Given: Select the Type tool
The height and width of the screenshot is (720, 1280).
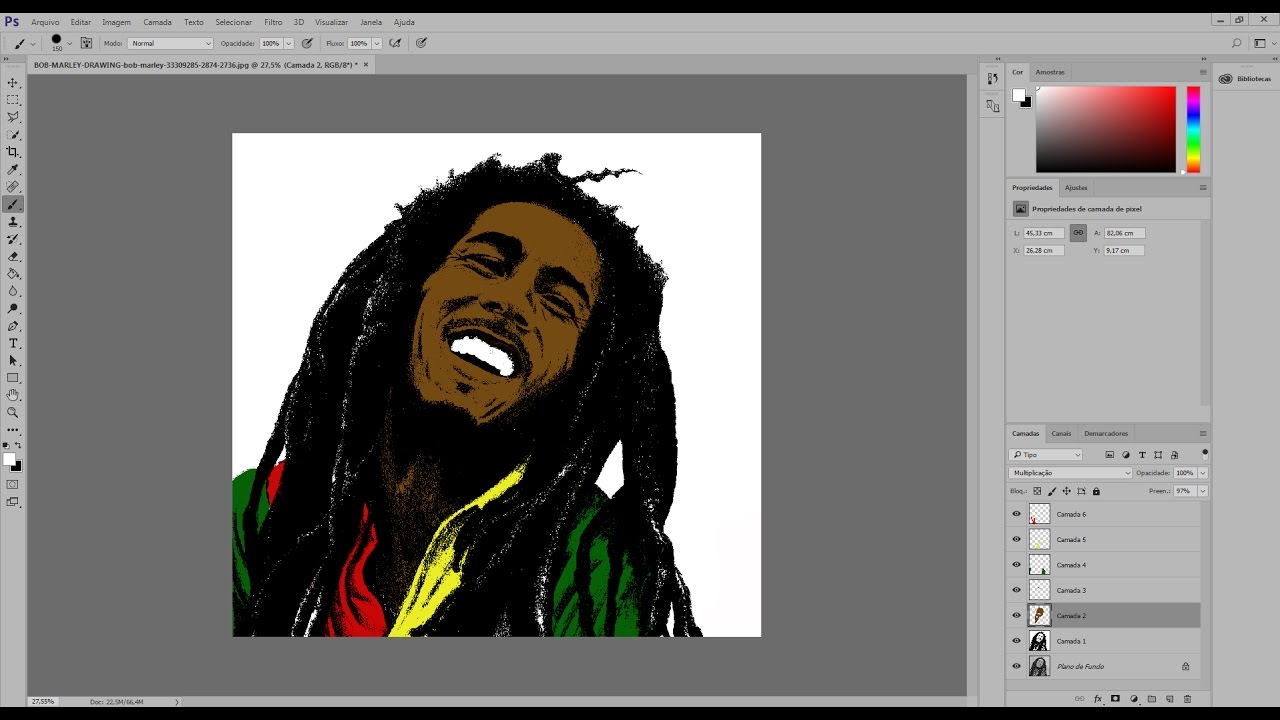Looking at the screenshot, I should pyautogui.click(x=13, y=343).
